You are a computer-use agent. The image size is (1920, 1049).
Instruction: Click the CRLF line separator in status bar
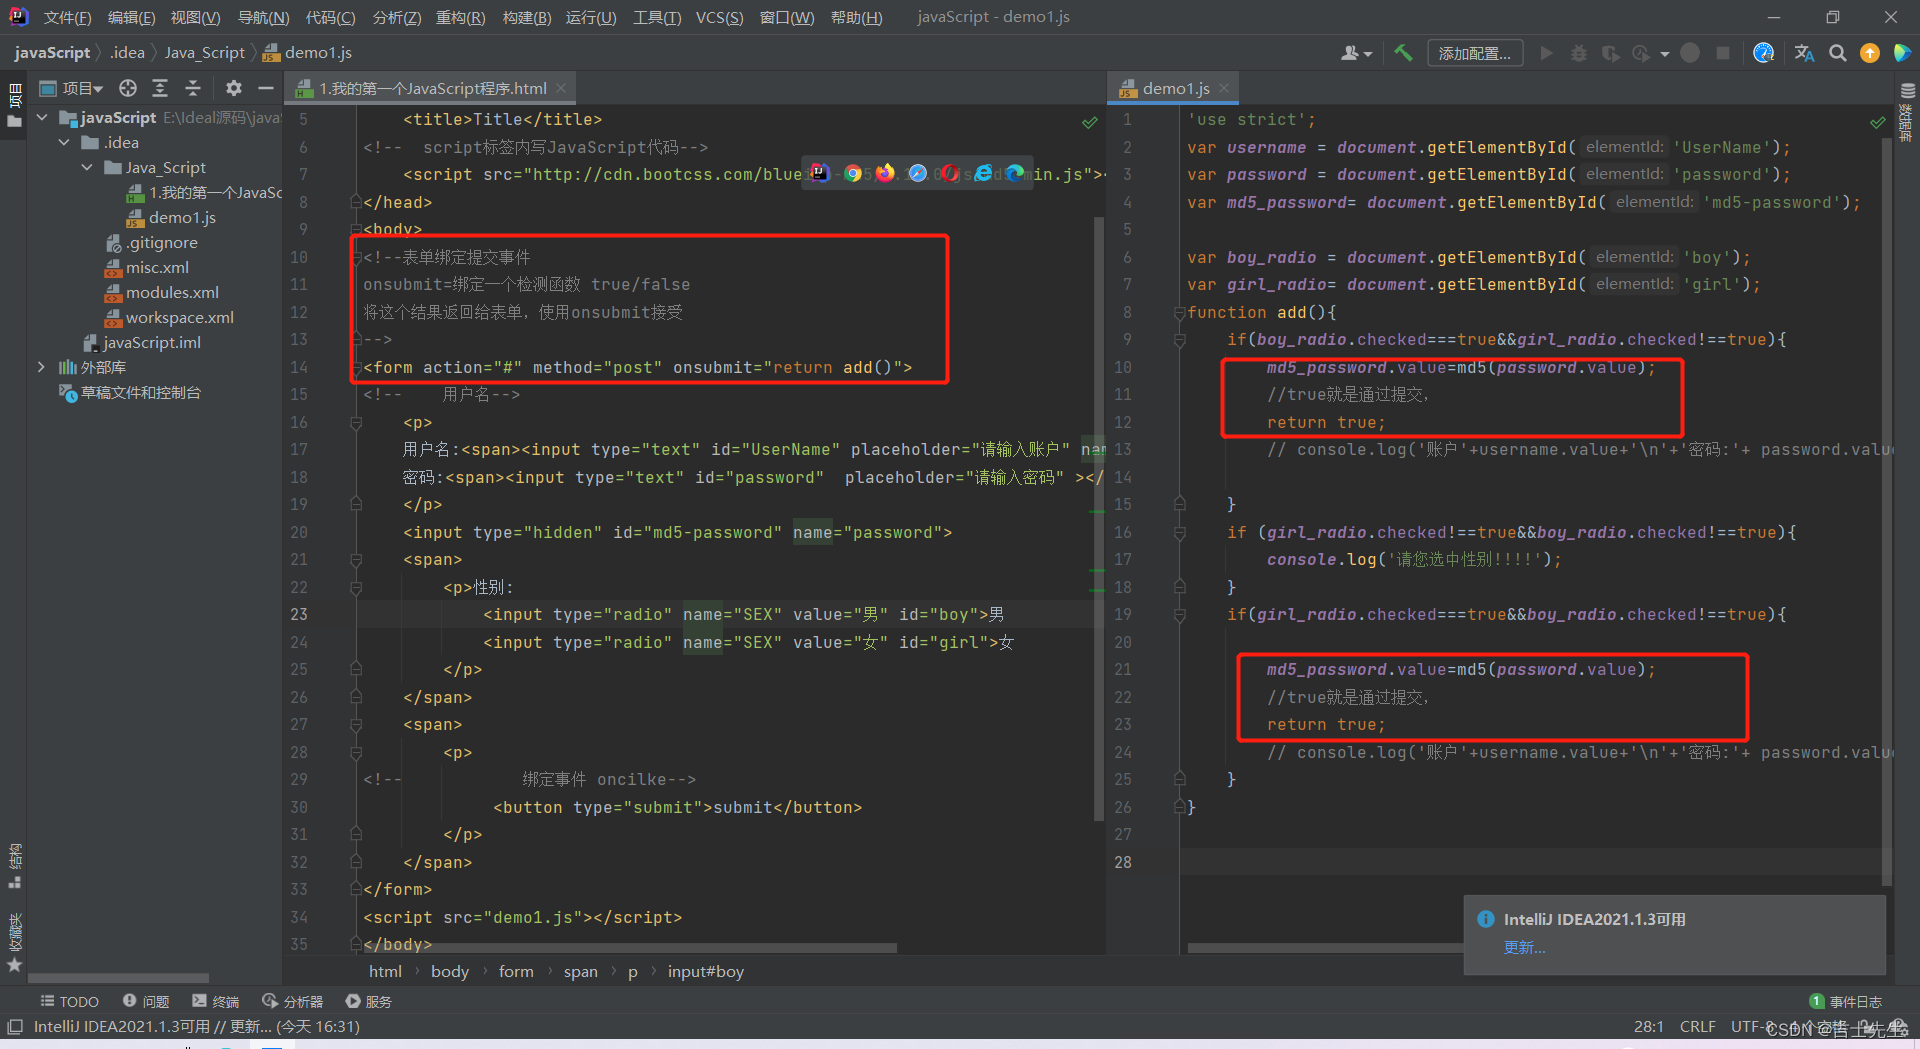[x=1697, y=1027]
